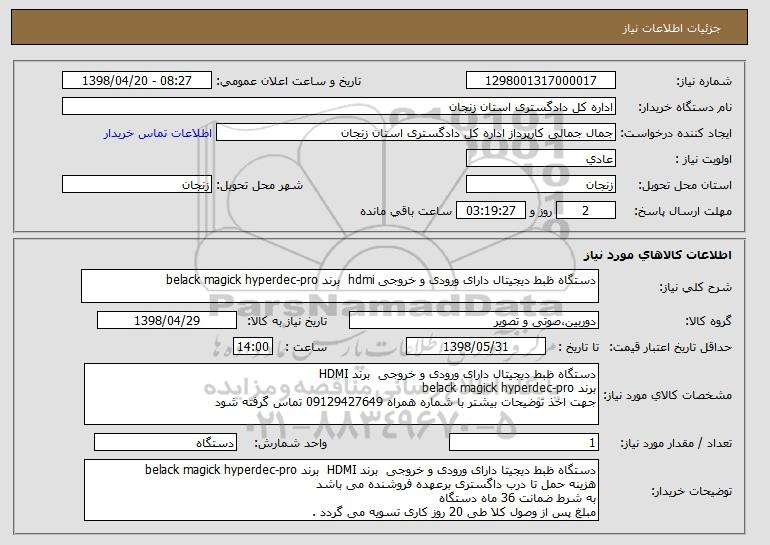Viewport: 770px width, 545px height.
Task: Click the label واحد شمارش
Action: 290,443
